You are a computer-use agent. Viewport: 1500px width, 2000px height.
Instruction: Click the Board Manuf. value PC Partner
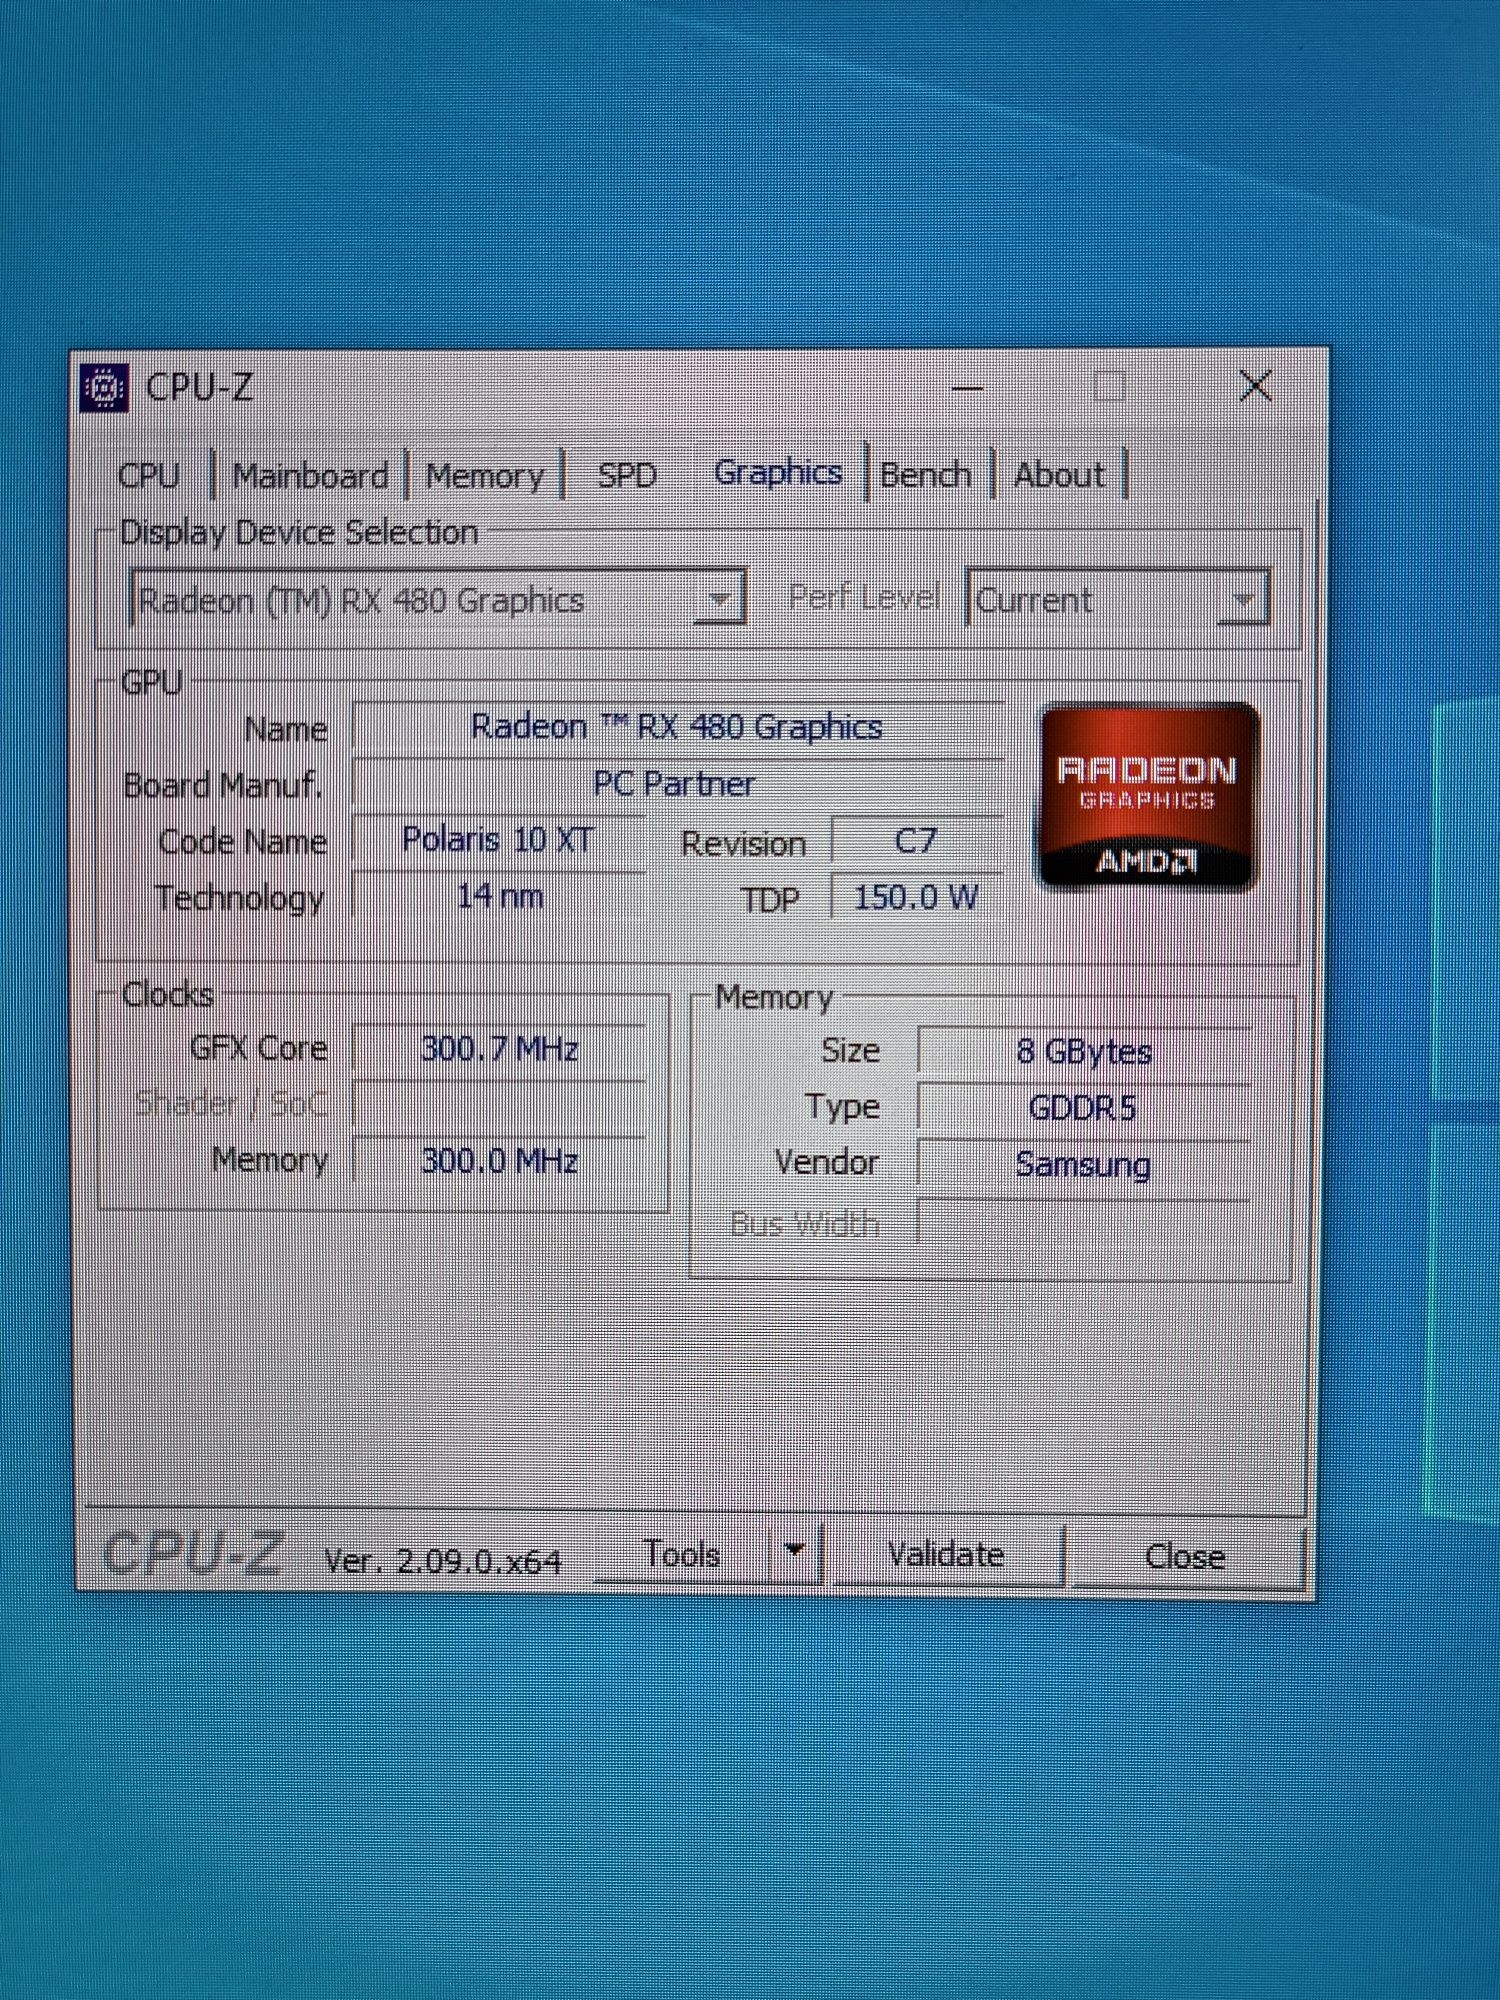tap(677, 784)
